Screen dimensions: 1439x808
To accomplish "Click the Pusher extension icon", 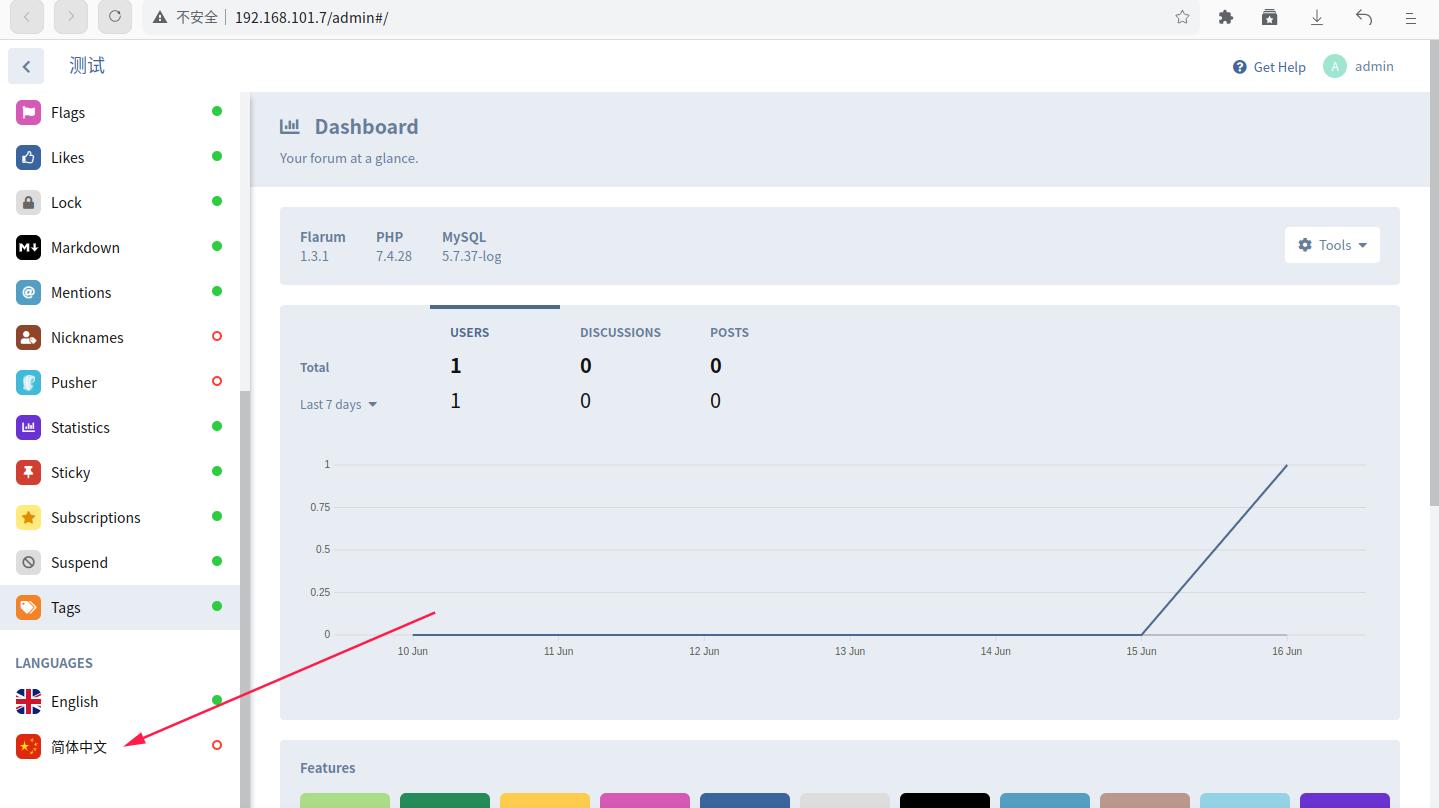I will tap(28, 382).
